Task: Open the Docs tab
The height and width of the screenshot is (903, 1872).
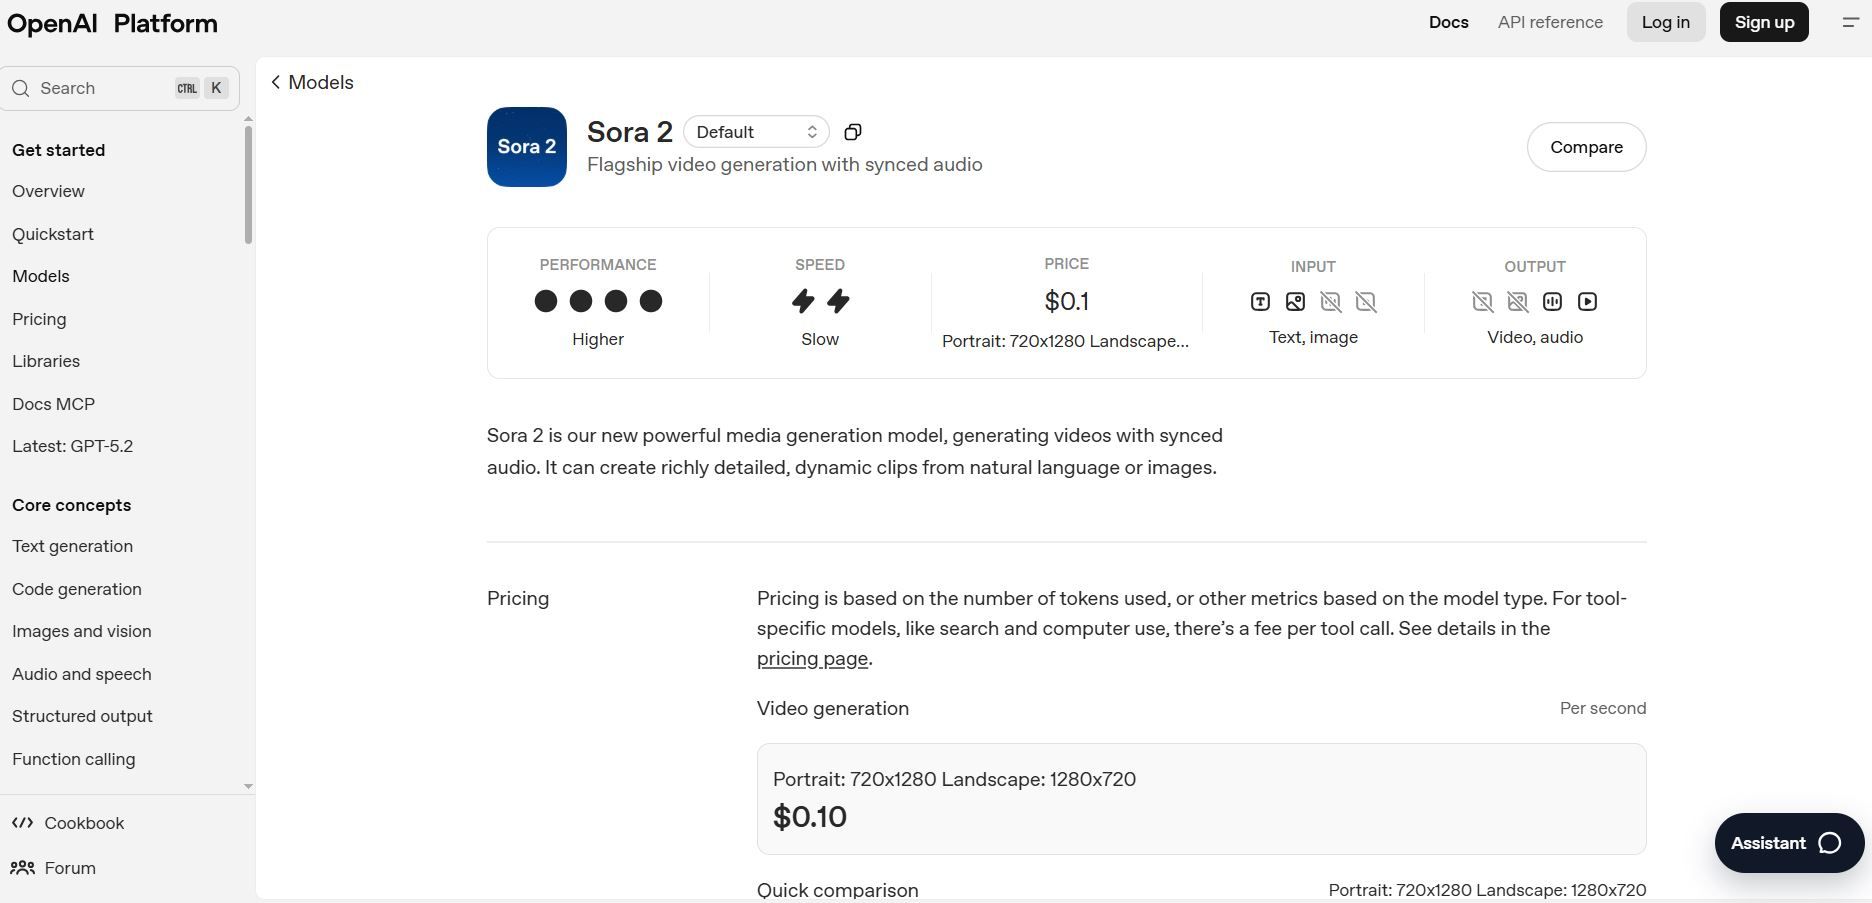Action: 1448,22
